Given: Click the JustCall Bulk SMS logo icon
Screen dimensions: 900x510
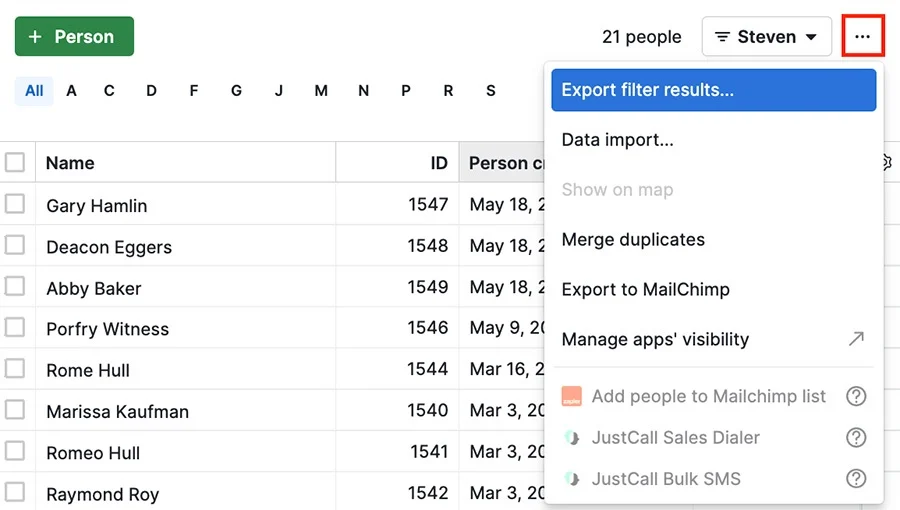Looking at the screenshot, I should pos(571,479).
